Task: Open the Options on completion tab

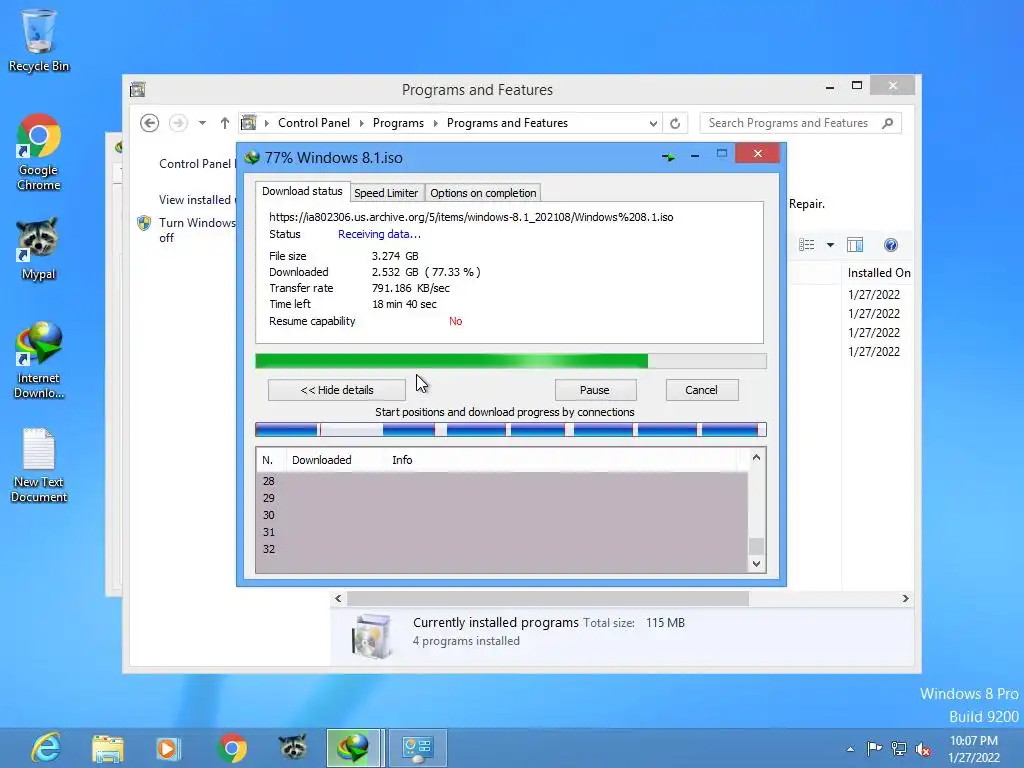Action: [483, 193]
